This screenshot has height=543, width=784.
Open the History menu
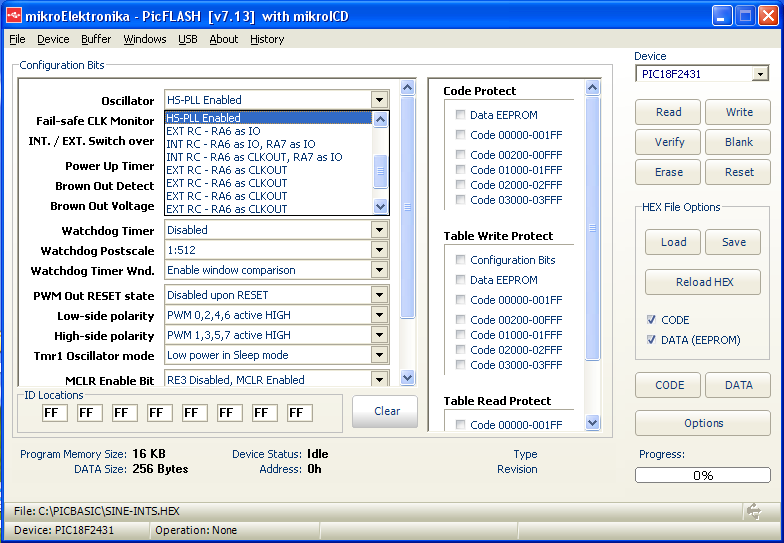coord(267,39)
